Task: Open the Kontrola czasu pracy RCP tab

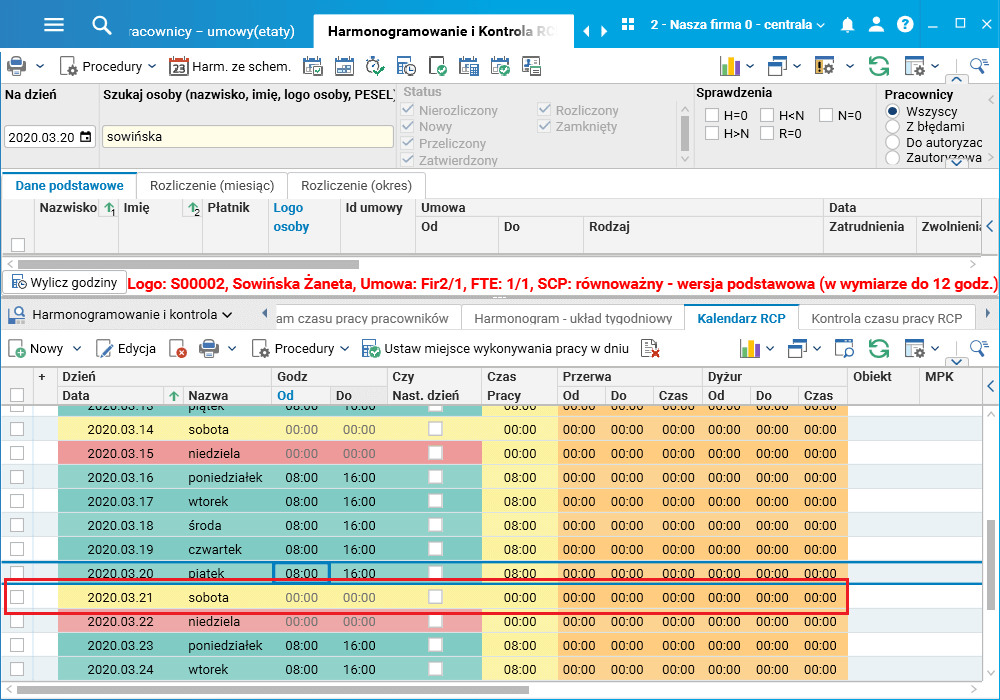Action: (x=886, y=319)
